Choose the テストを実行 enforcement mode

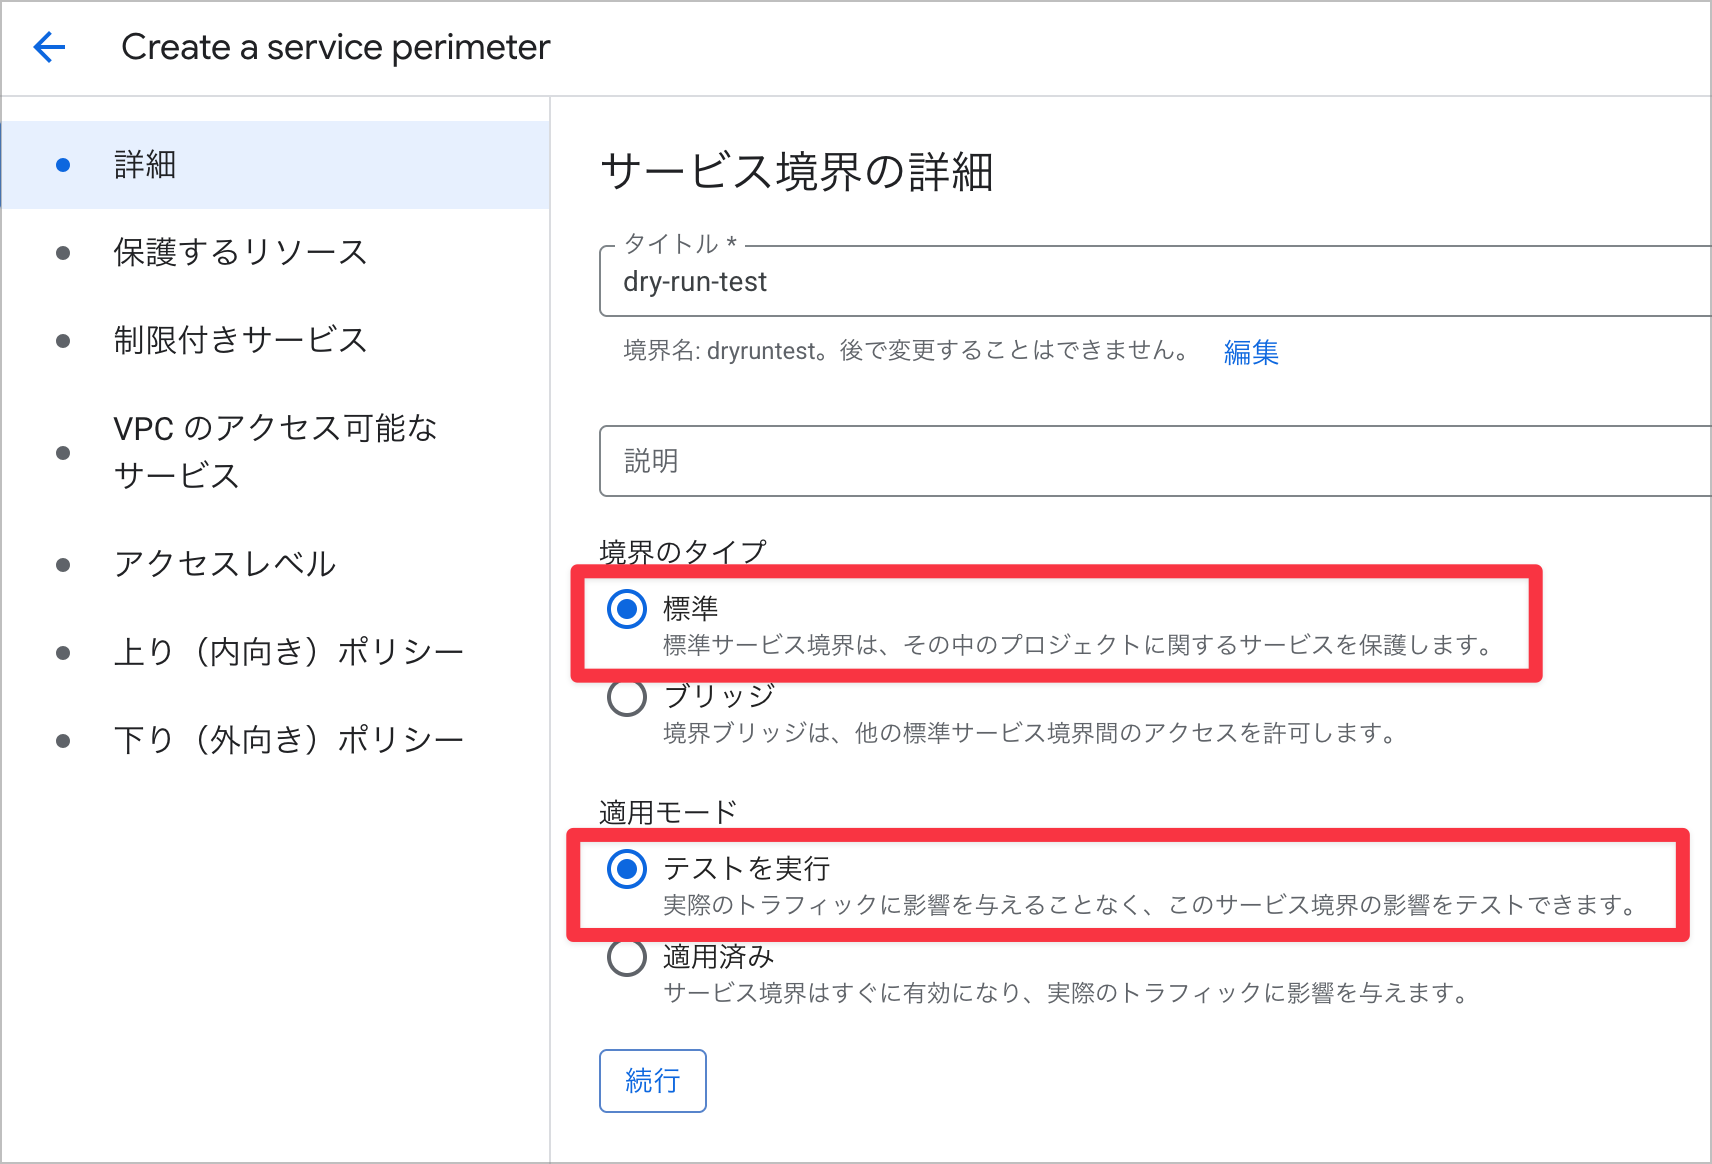pos(627,869)
